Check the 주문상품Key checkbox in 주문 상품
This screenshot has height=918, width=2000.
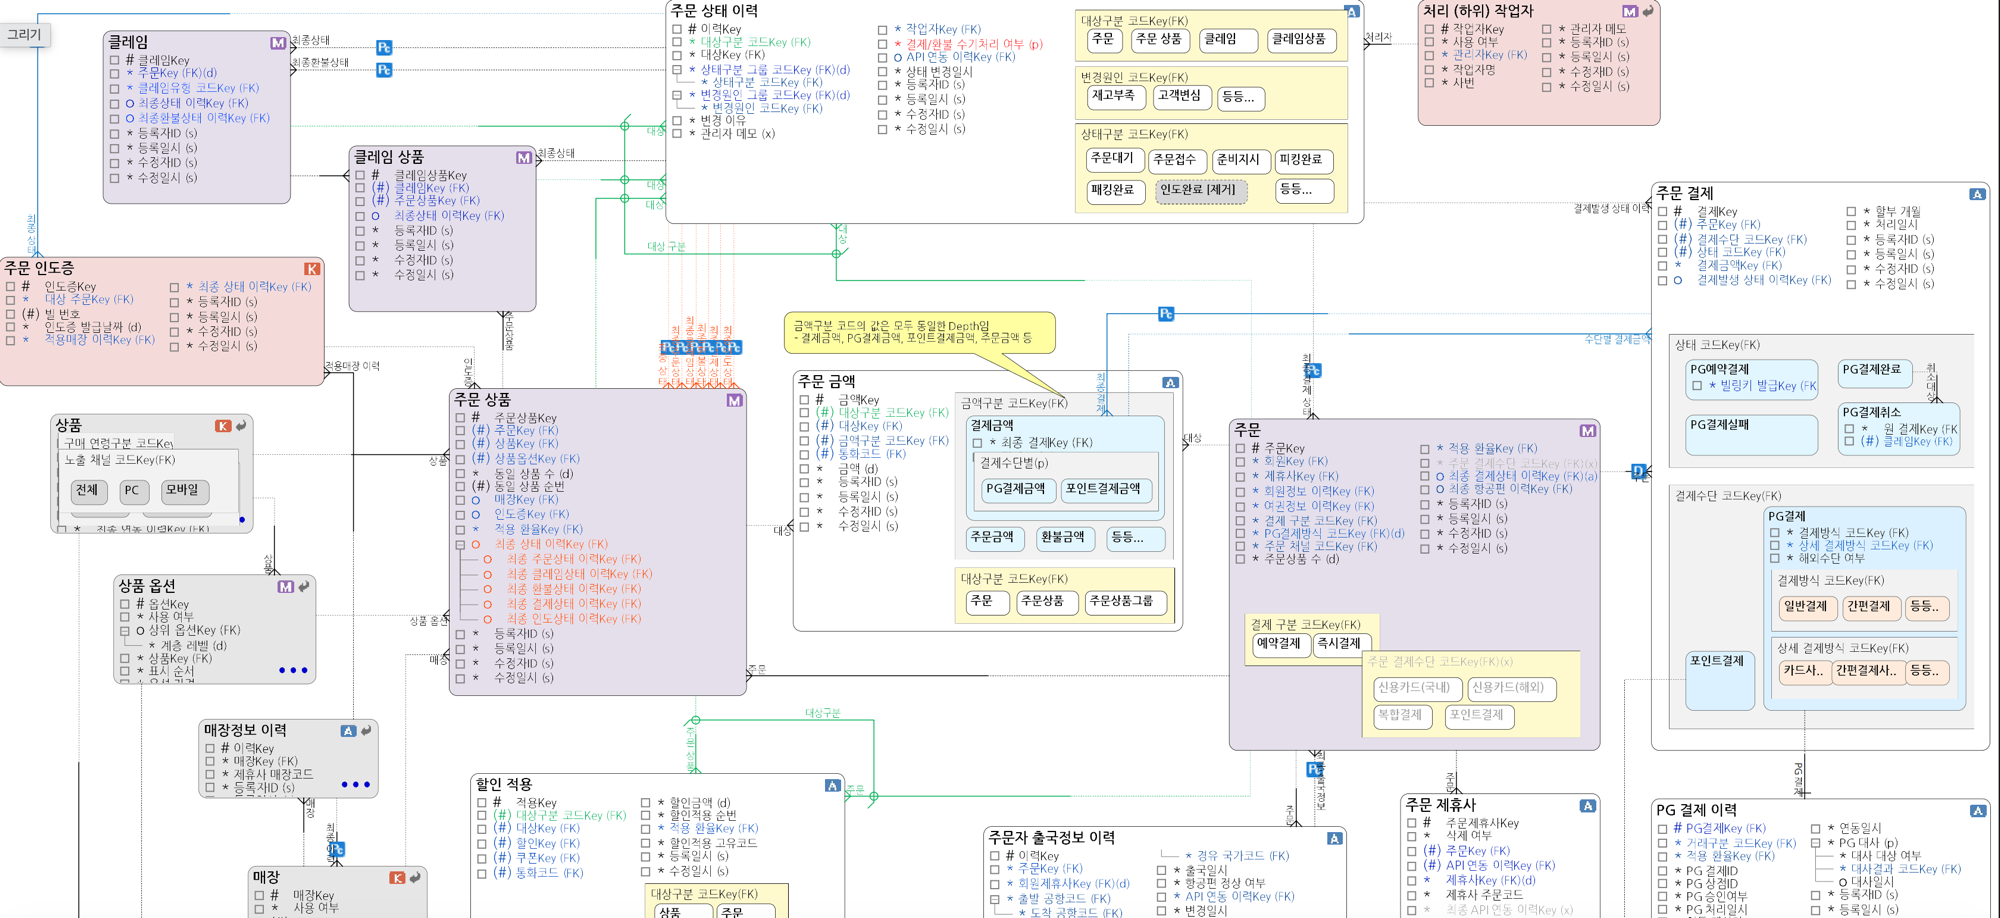click(461, 418)
